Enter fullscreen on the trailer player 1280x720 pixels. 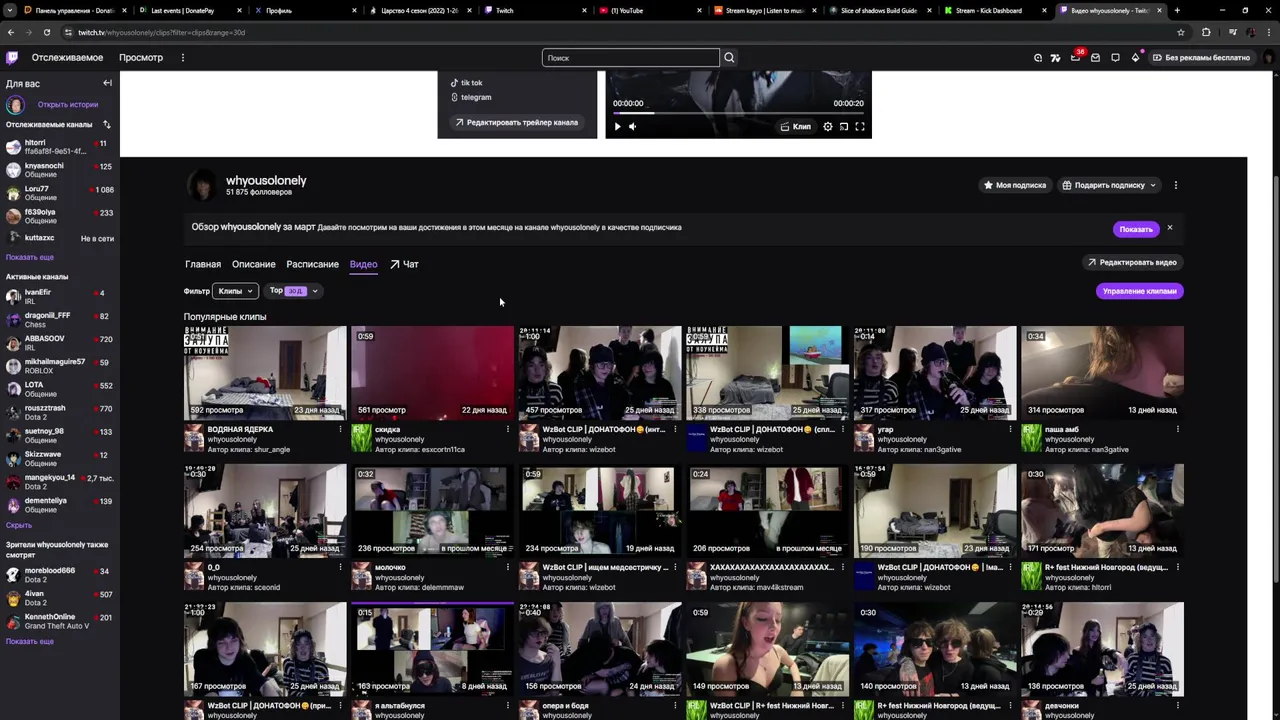[859, 127]
